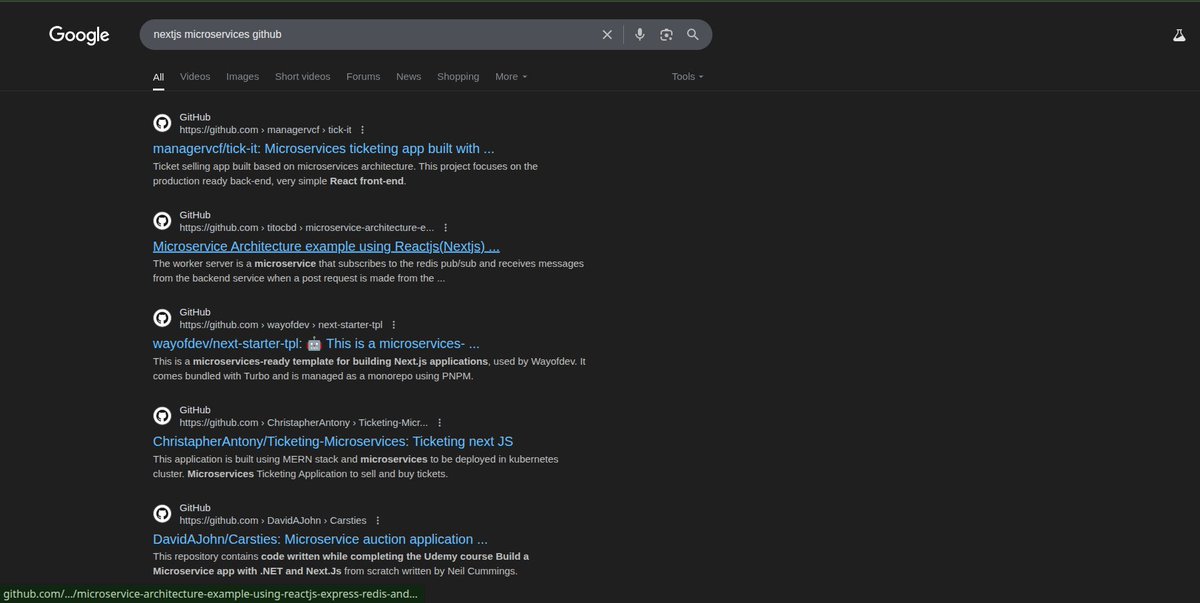The height and width of the screenshot is (603, 1200).
Task: Click URL github.com › titocbd › microservice-architecture-e...
Action: pyautogui.click(x=307, y=228)
